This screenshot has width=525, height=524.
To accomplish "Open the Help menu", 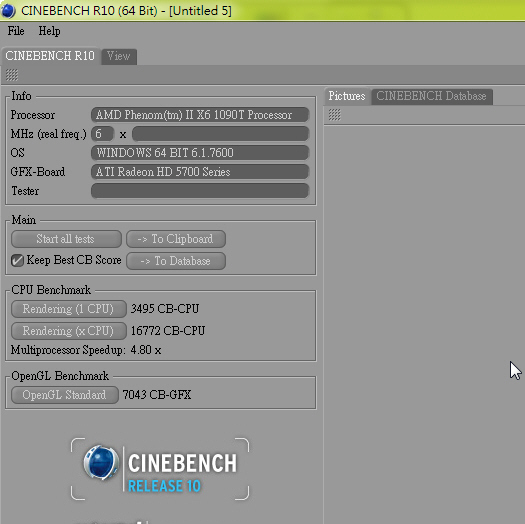I will click(x=49, y=31).
